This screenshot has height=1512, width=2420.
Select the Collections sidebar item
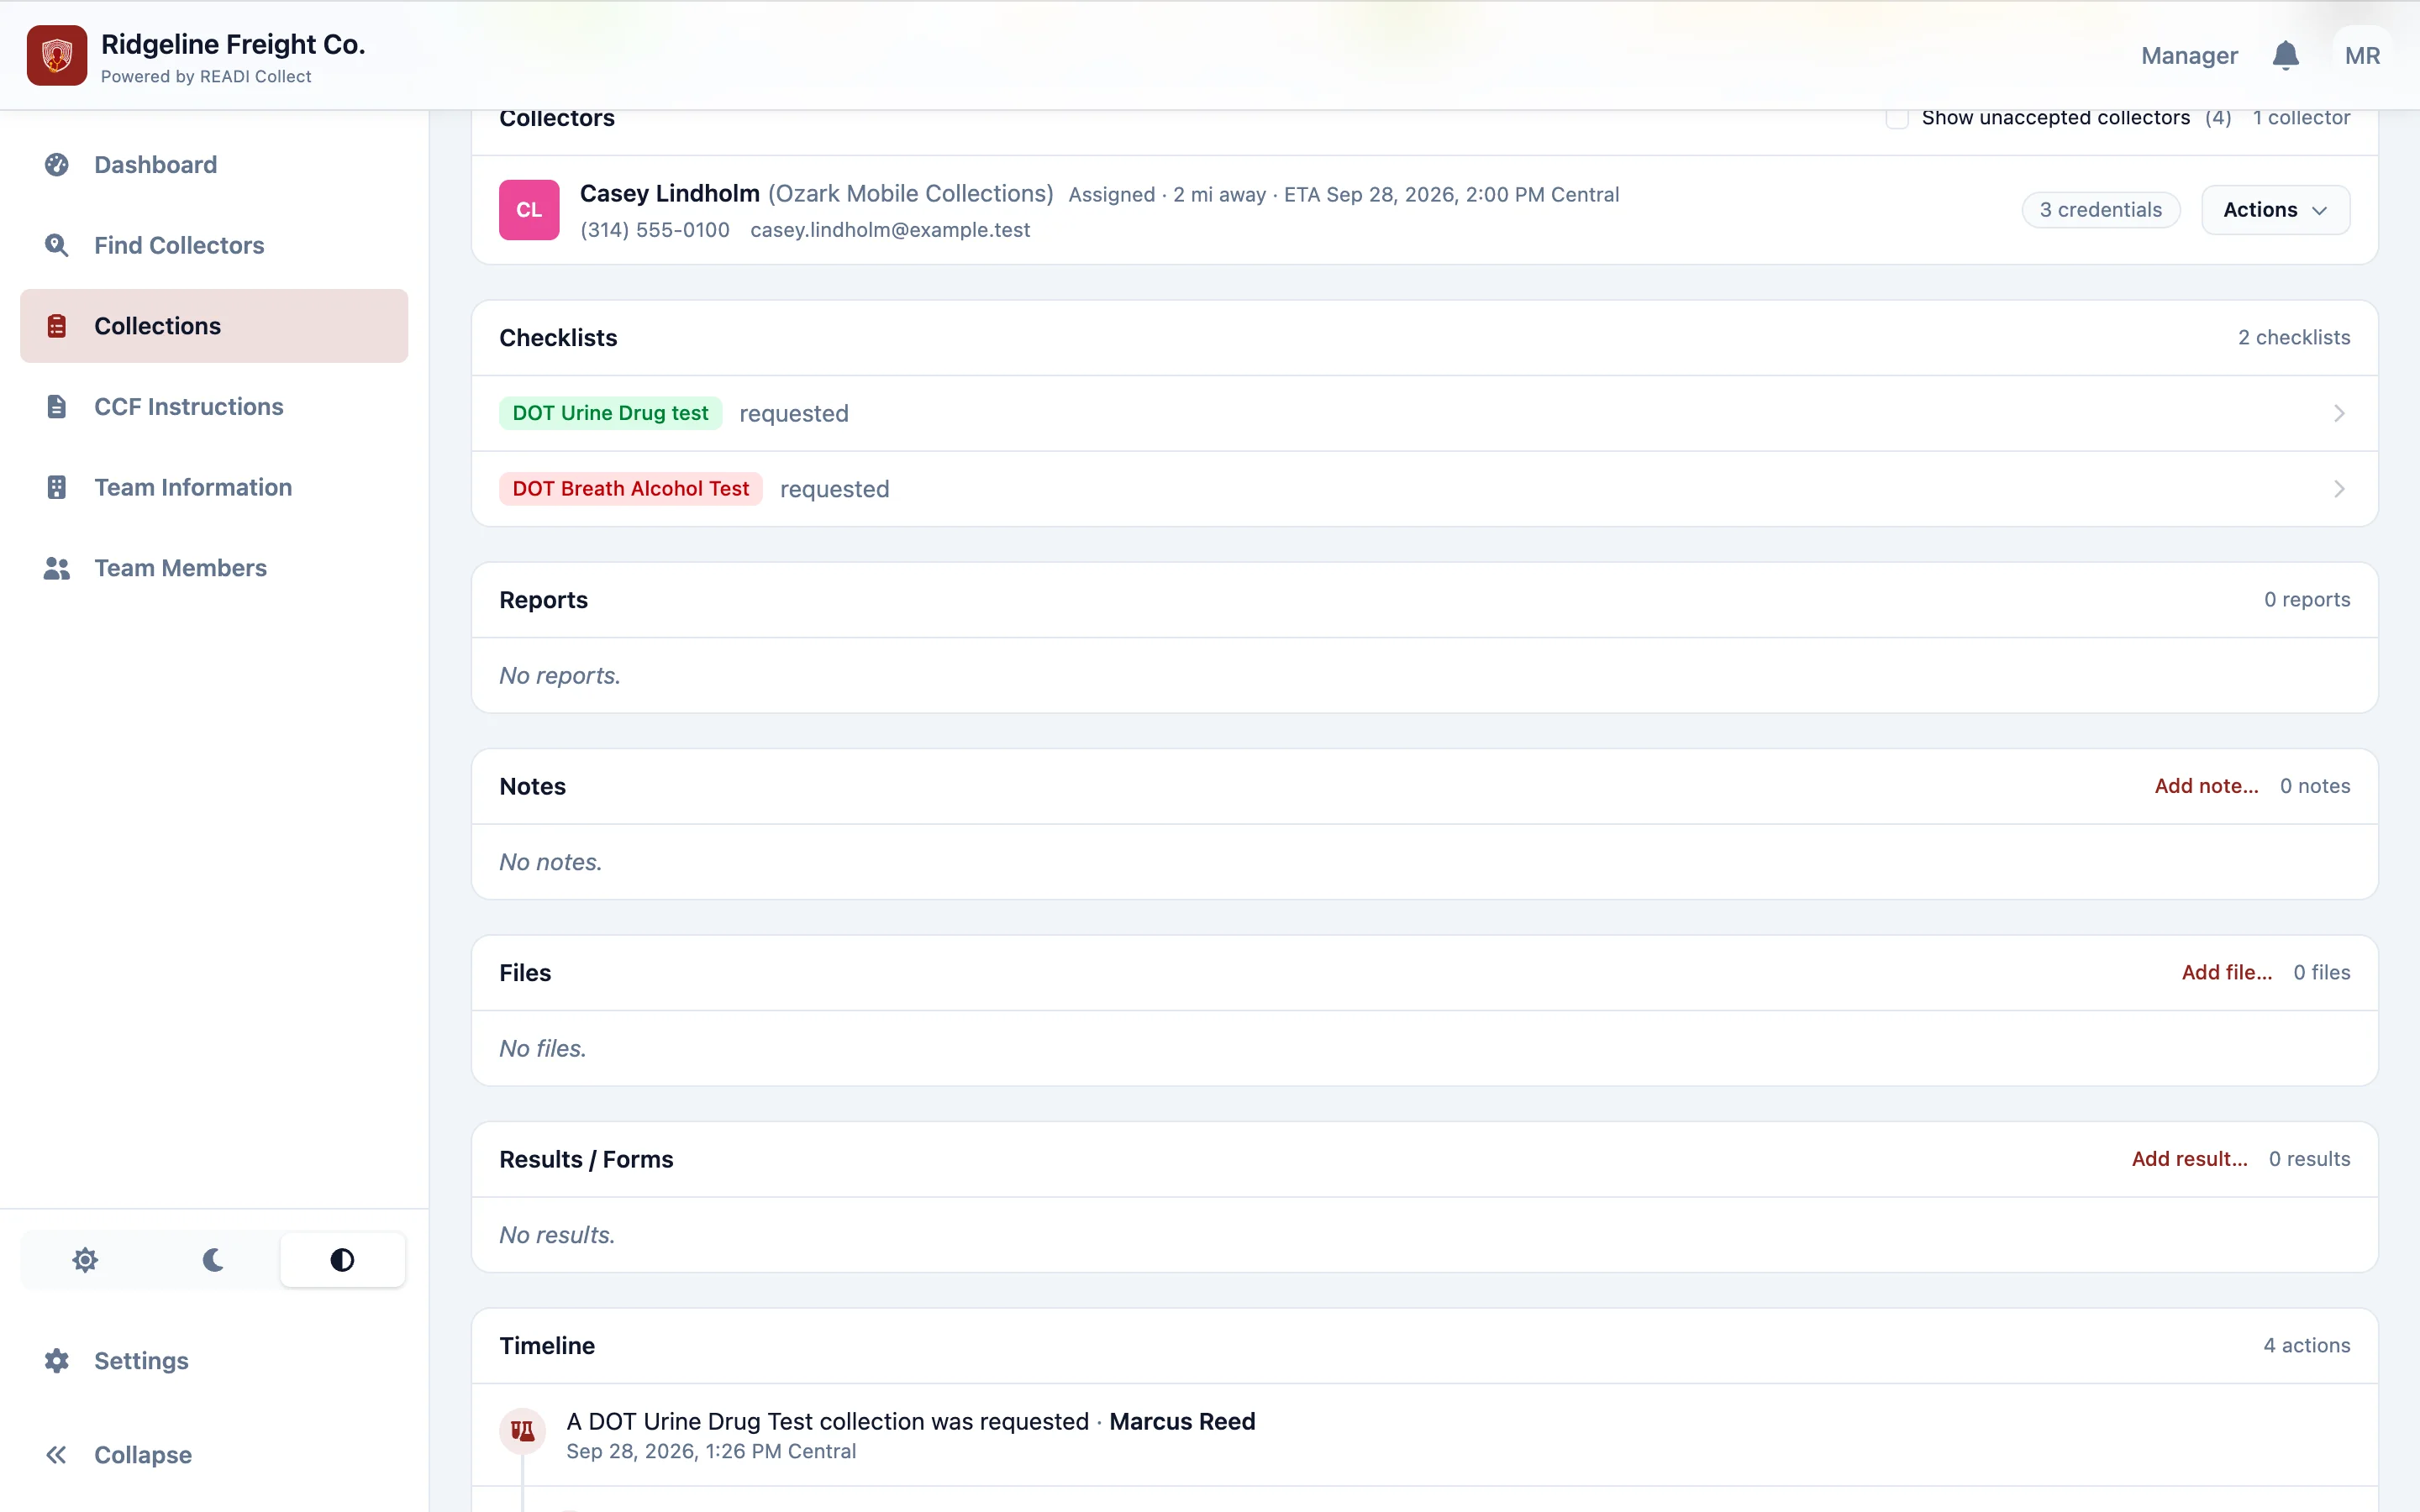point(214,326)
